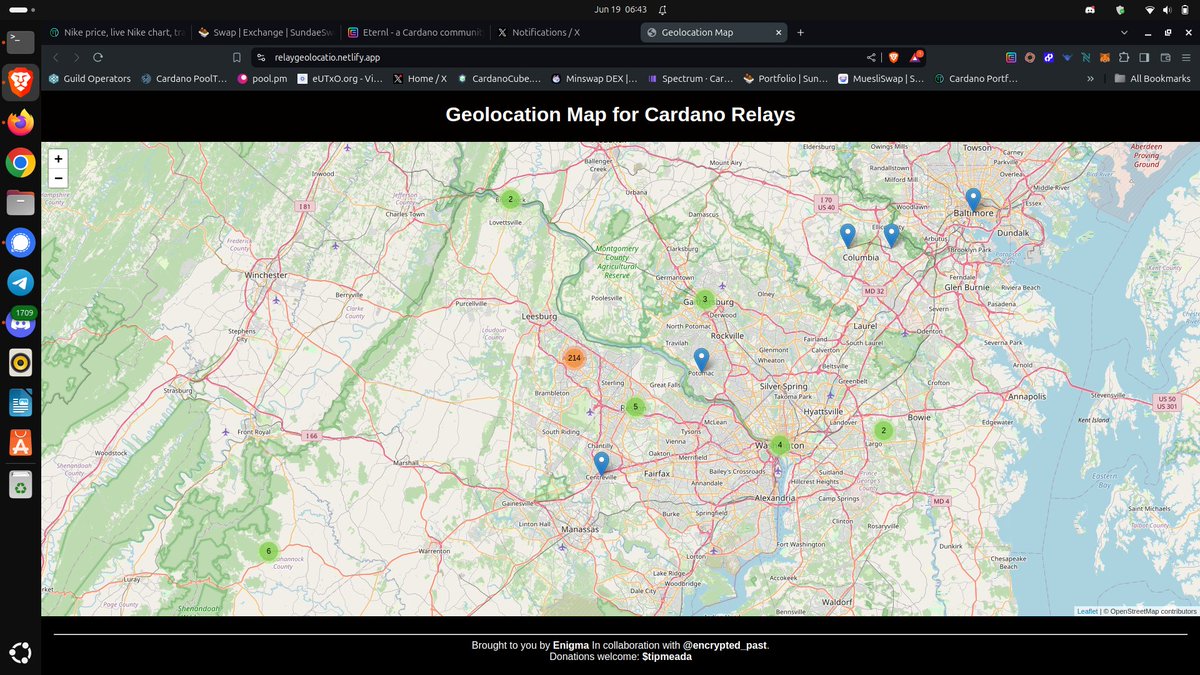Screen dimensions: 1200x675
Task: Select the blue marker at Centreville
Action: (x=601, y=463)
